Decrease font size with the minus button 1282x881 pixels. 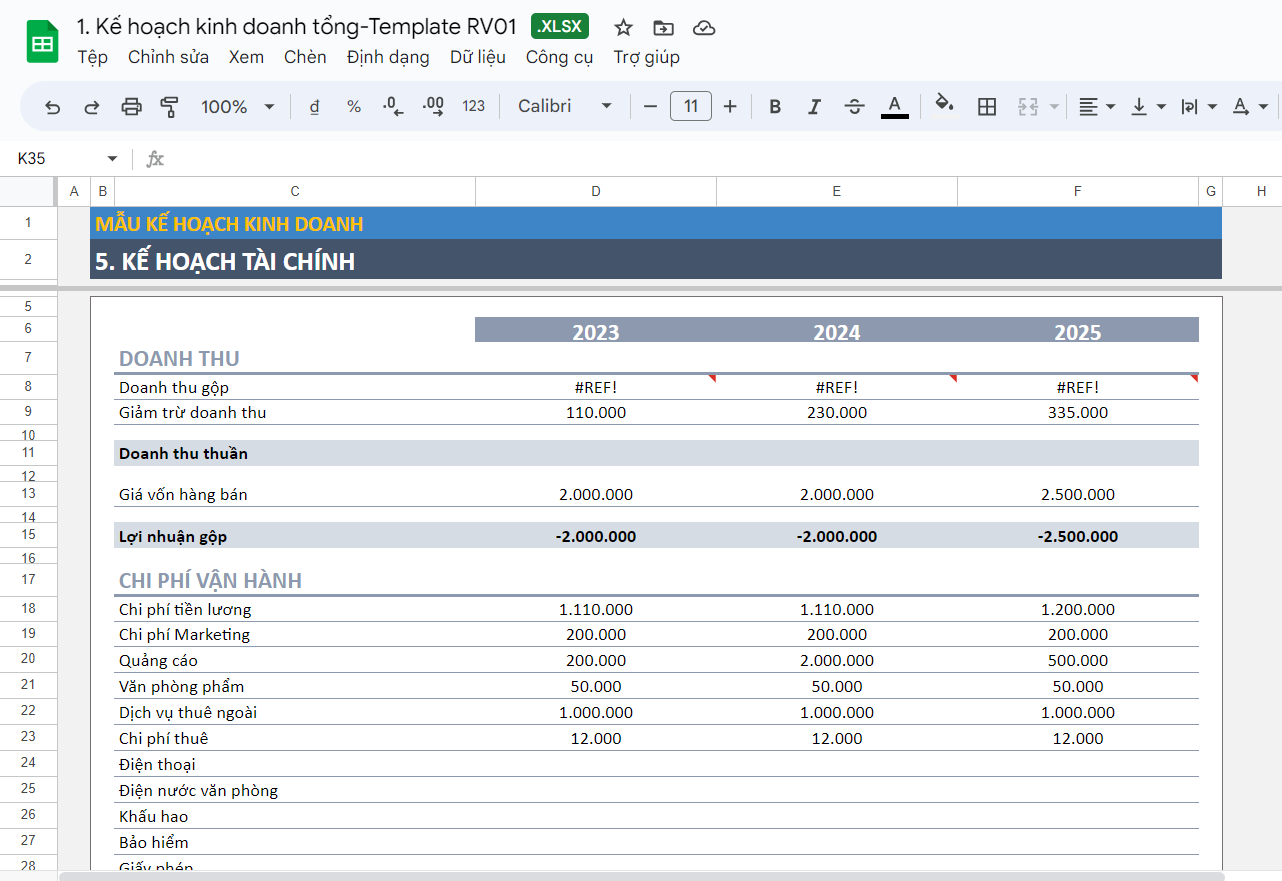[x=650, y=106]
